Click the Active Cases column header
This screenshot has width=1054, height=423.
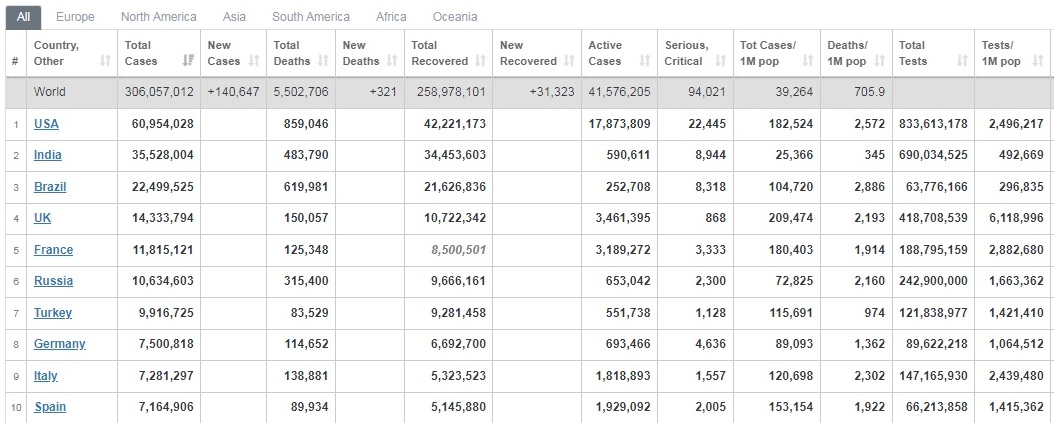click(x=619, y=53)
